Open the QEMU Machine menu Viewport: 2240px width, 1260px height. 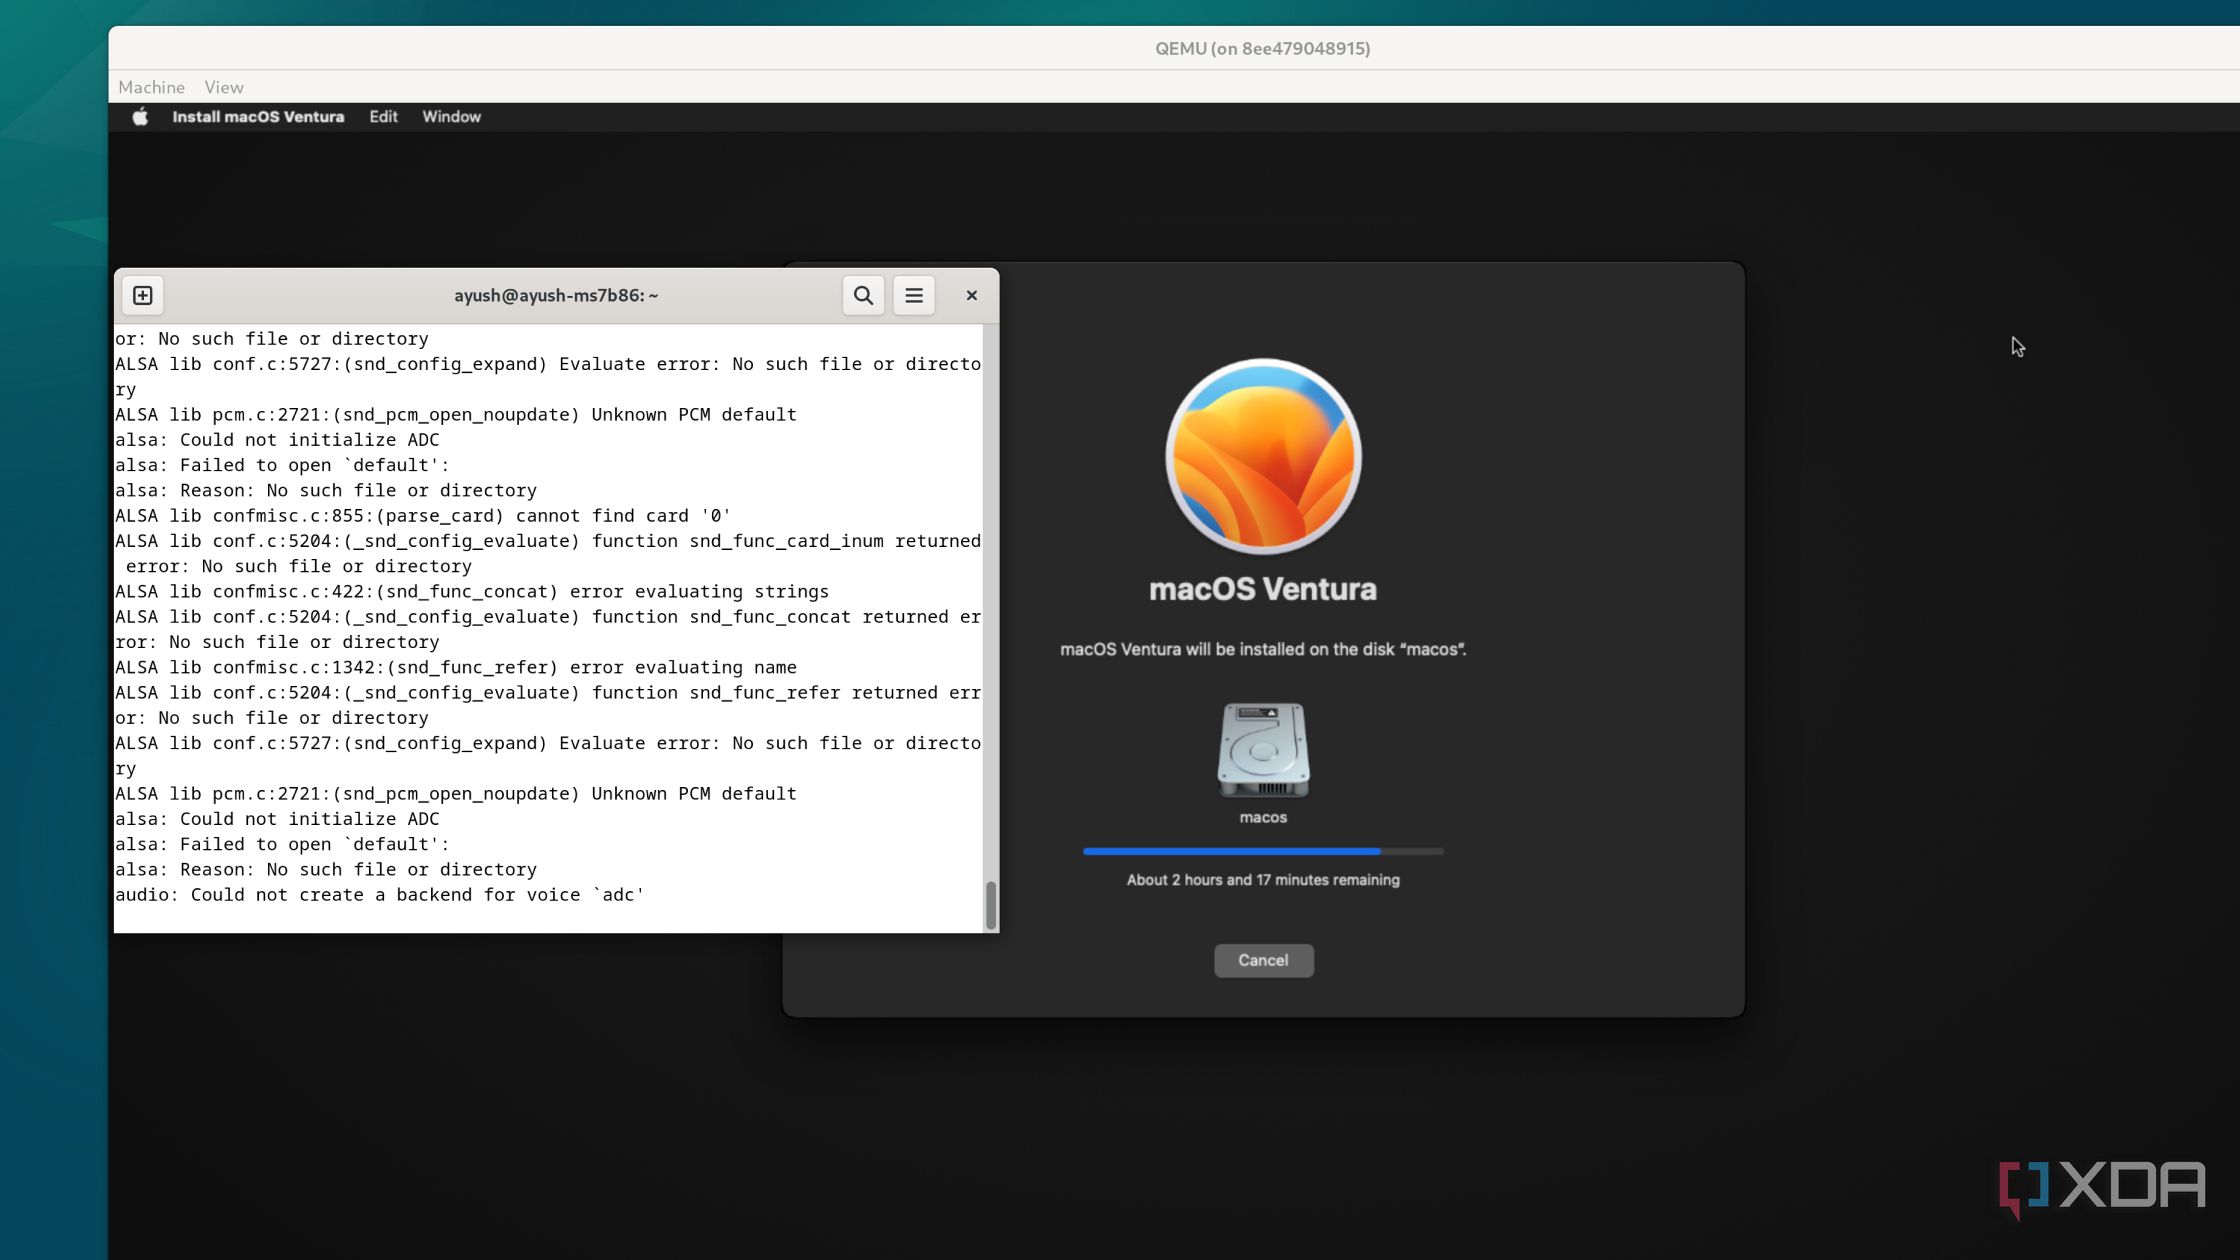[x=151, y=87]
